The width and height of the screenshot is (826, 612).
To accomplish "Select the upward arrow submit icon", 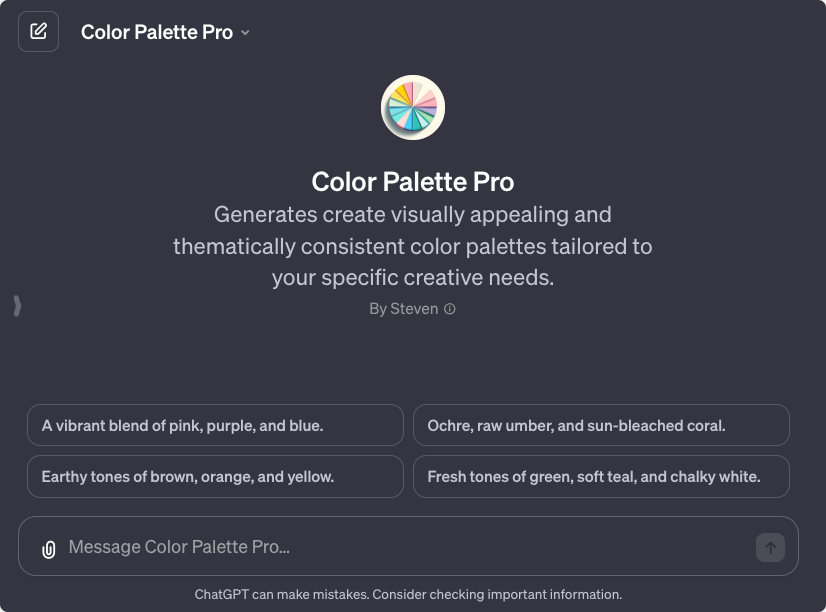I will coord(768,547).
